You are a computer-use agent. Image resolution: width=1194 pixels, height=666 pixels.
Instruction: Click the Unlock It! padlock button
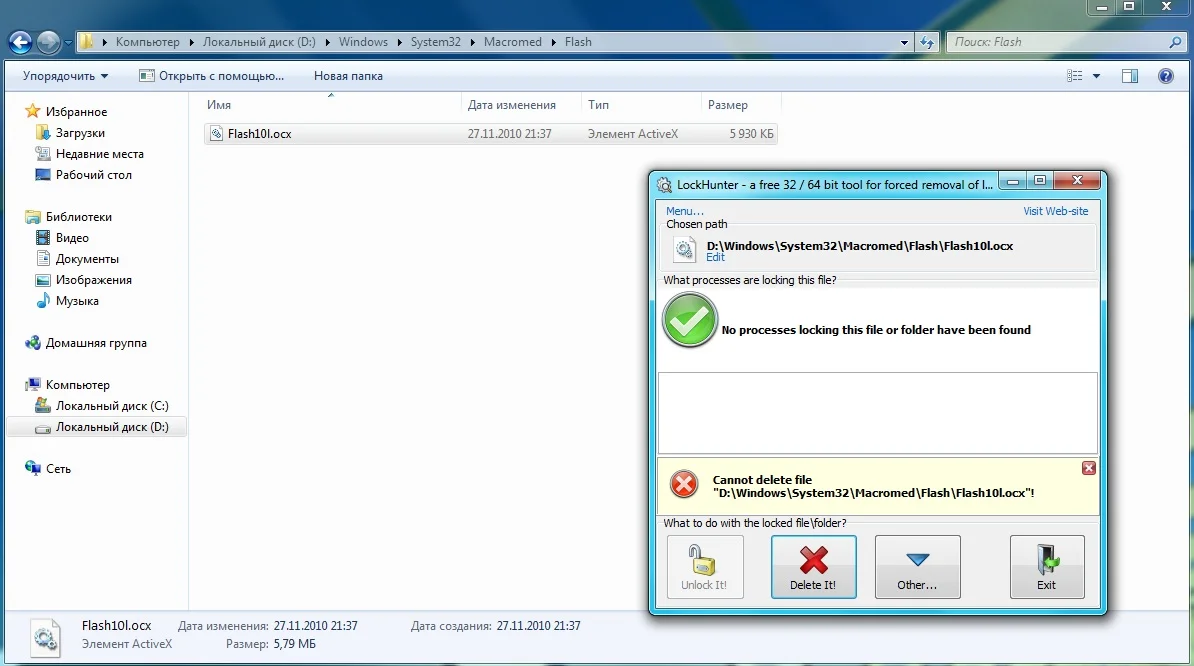coord(704,566)
